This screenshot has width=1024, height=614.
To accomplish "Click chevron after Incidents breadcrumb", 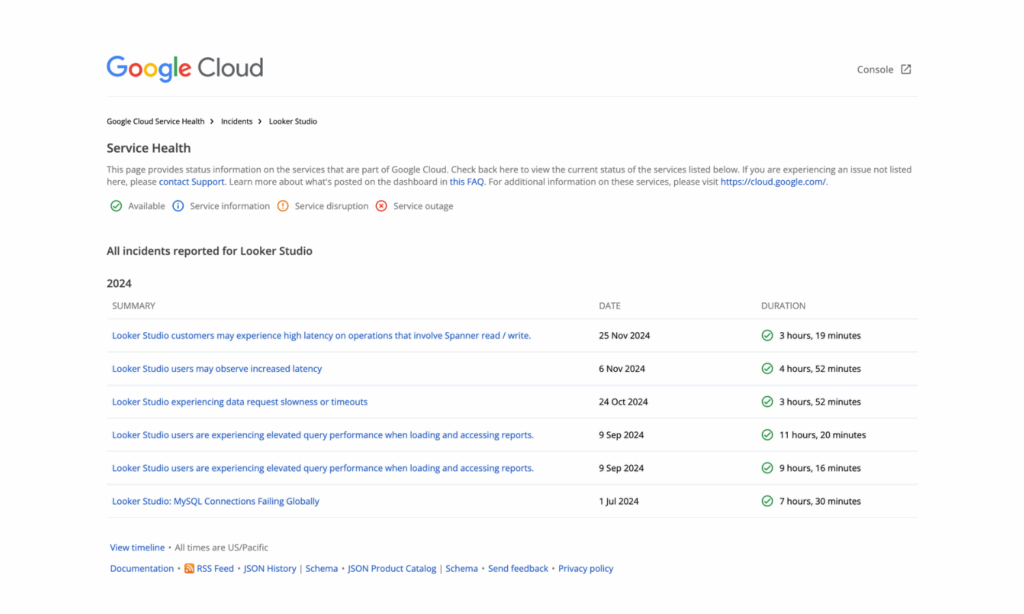I will (260, 121).
